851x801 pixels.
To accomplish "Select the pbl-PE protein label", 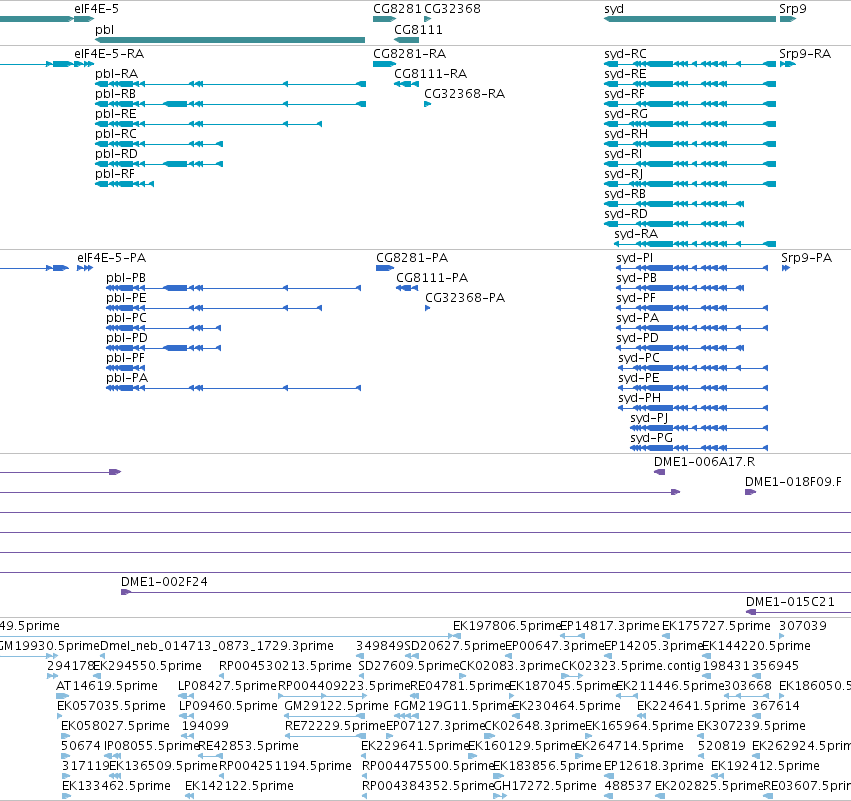I will pos(126,298).
